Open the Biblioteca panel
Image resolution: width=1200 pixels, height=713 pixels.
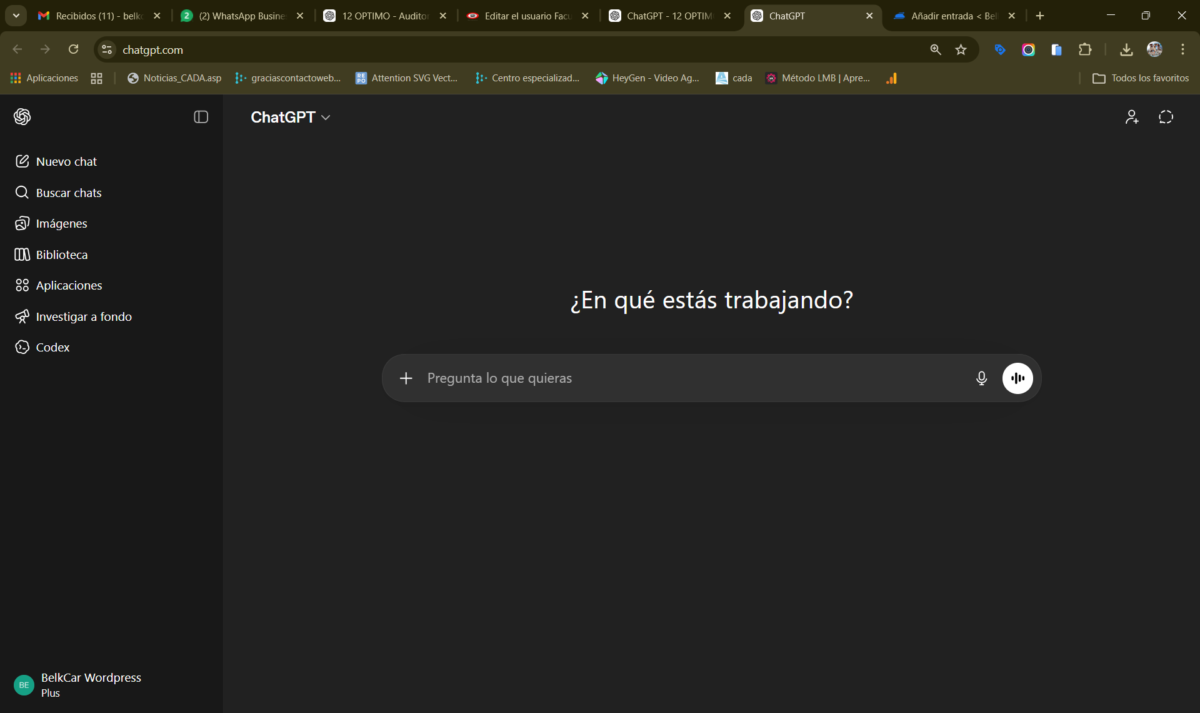tap(62, 254)
